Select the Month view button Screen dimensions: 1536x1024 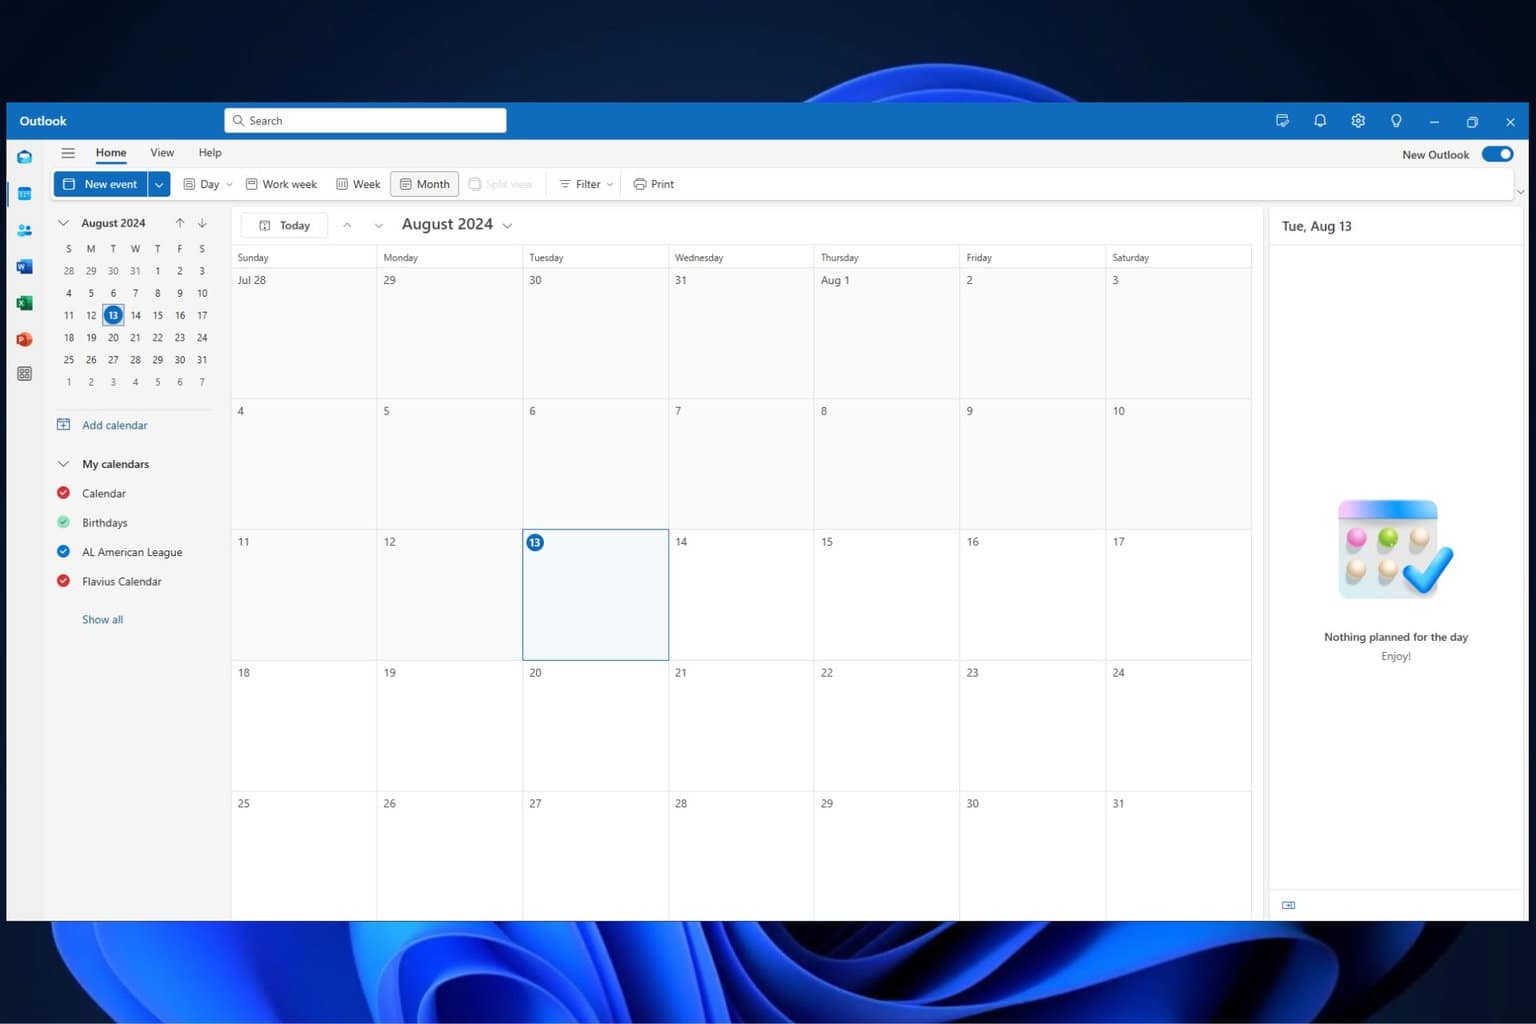pos(425,184)
